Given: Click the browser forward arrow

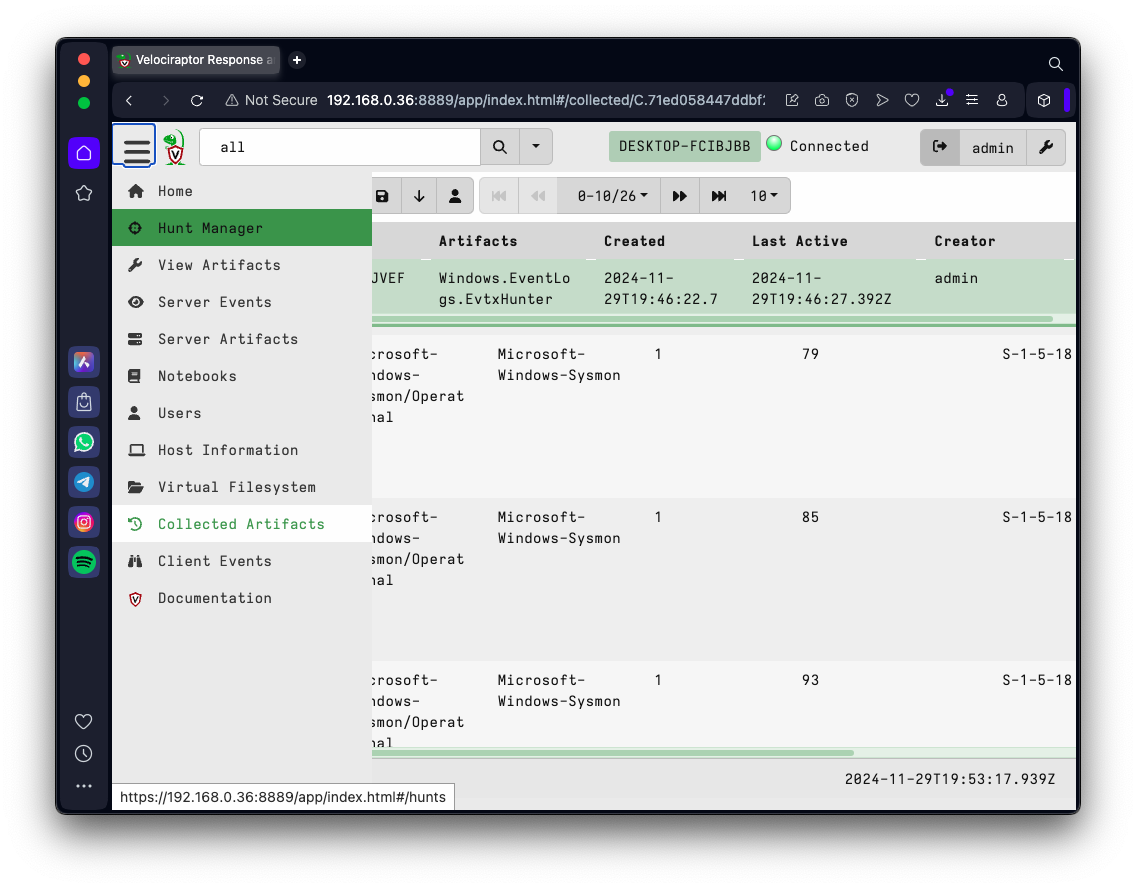Looking at the screenshot, I should pyautogui.click(x=165, y=100).
